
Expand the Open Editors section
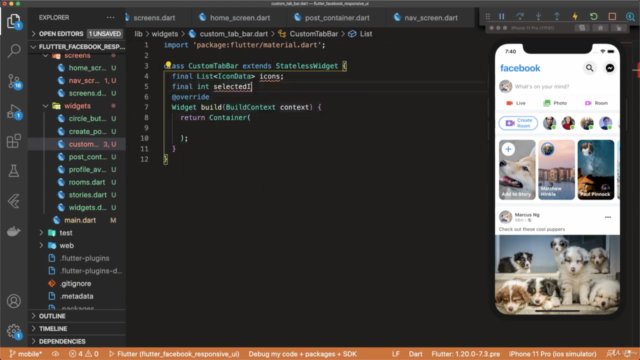[x=77, y=34]
